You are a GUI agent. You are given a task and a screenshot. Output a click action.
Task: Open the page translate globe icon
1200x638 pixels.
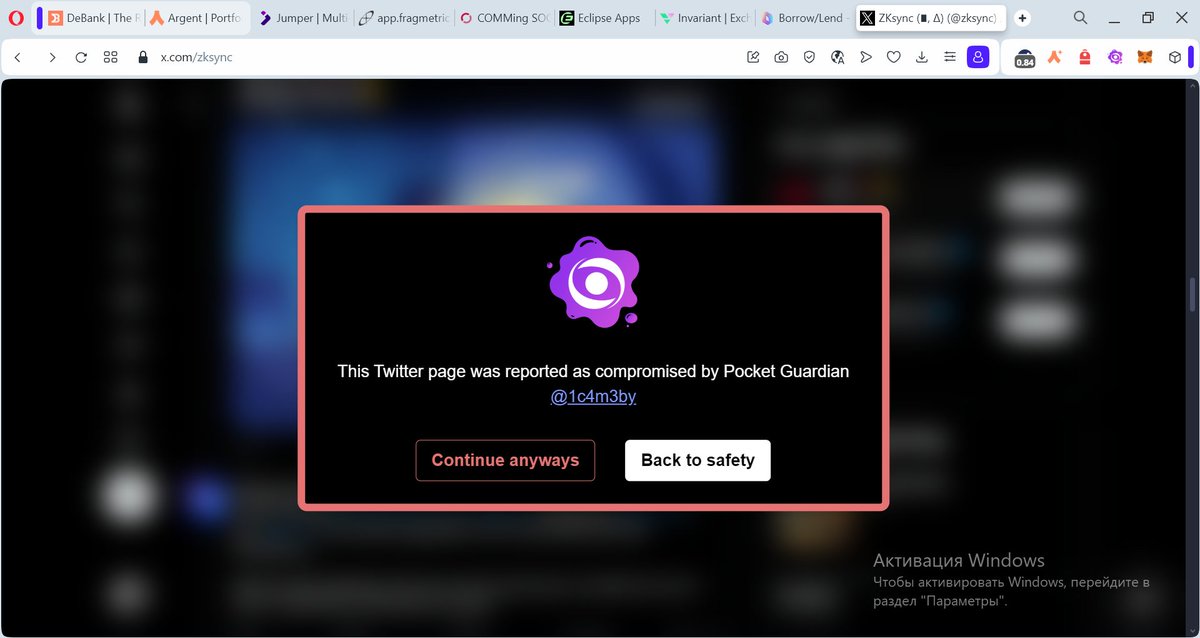(x=837, y=58)
